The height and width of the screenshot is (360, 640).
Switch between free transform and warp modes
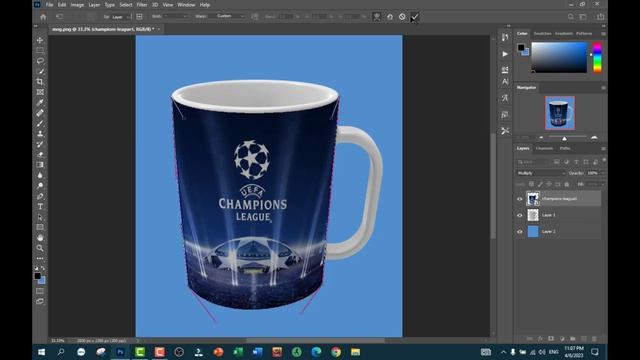click(x=377, y=17)
